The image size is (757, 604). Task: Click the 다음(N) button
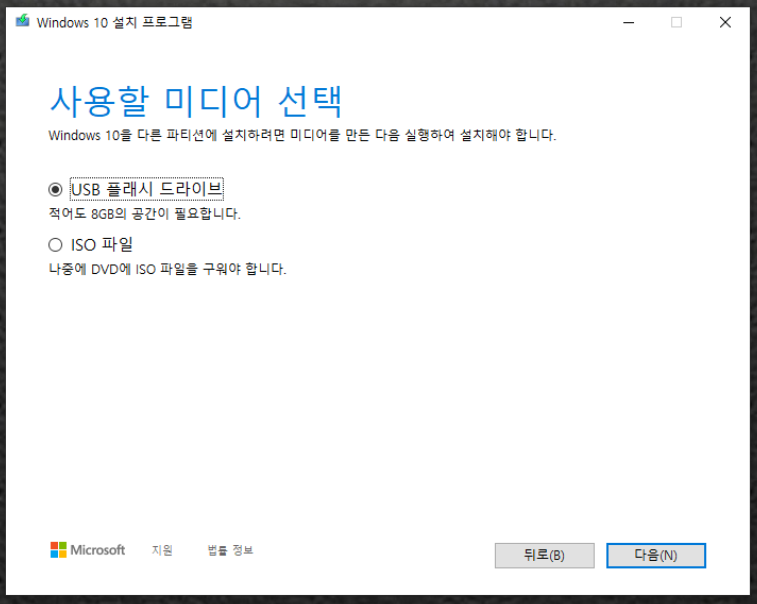[x=656, y=555]
